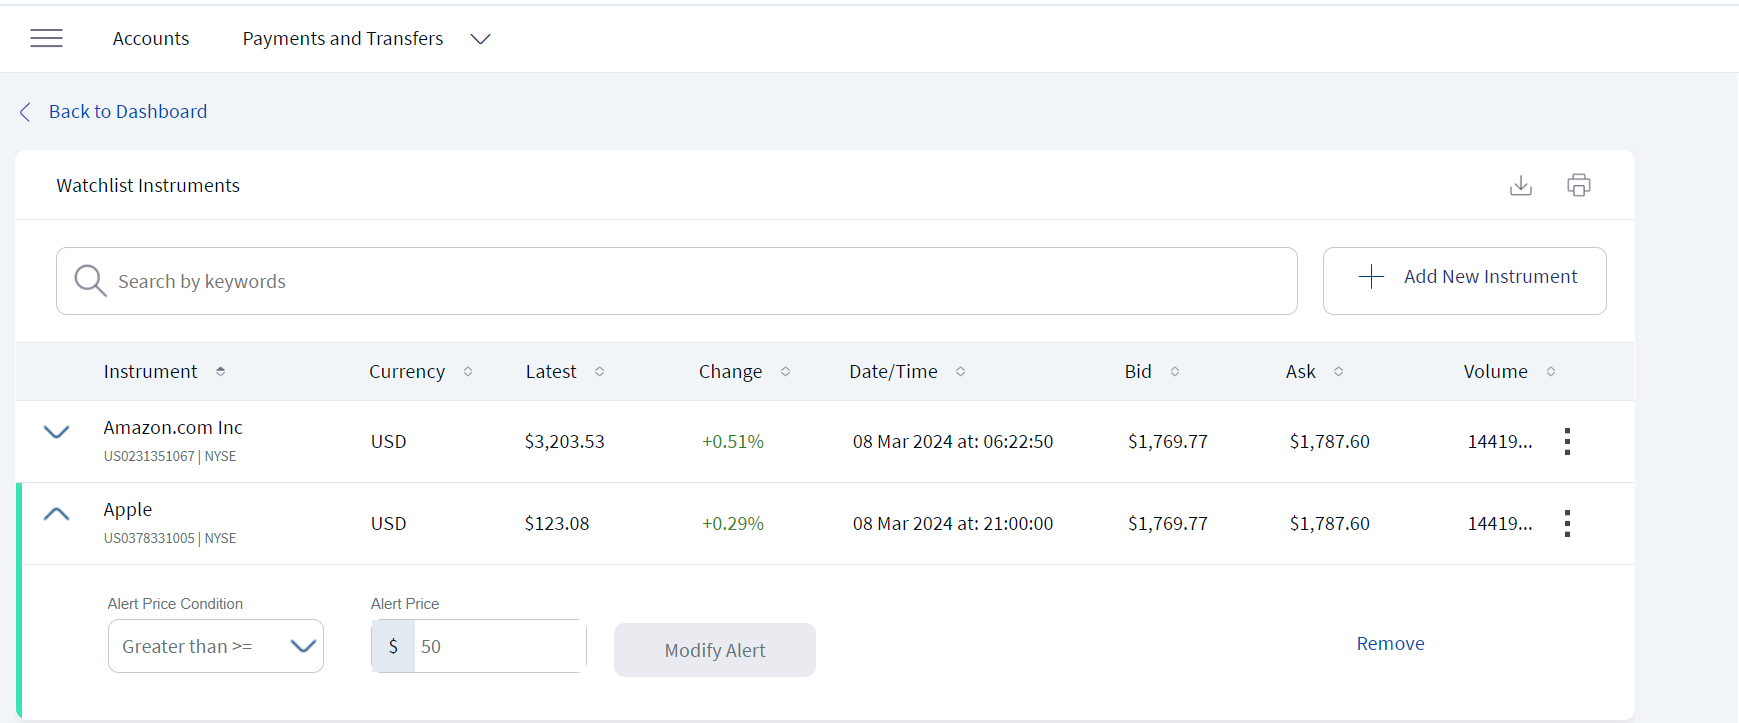Sort by Change column arrow

point(785,371)
